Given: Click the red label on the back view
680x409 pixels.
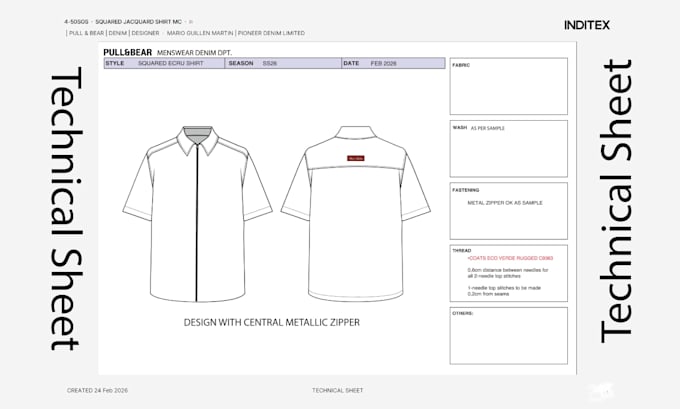Looking at the screenshot, I should click(356, 158).
